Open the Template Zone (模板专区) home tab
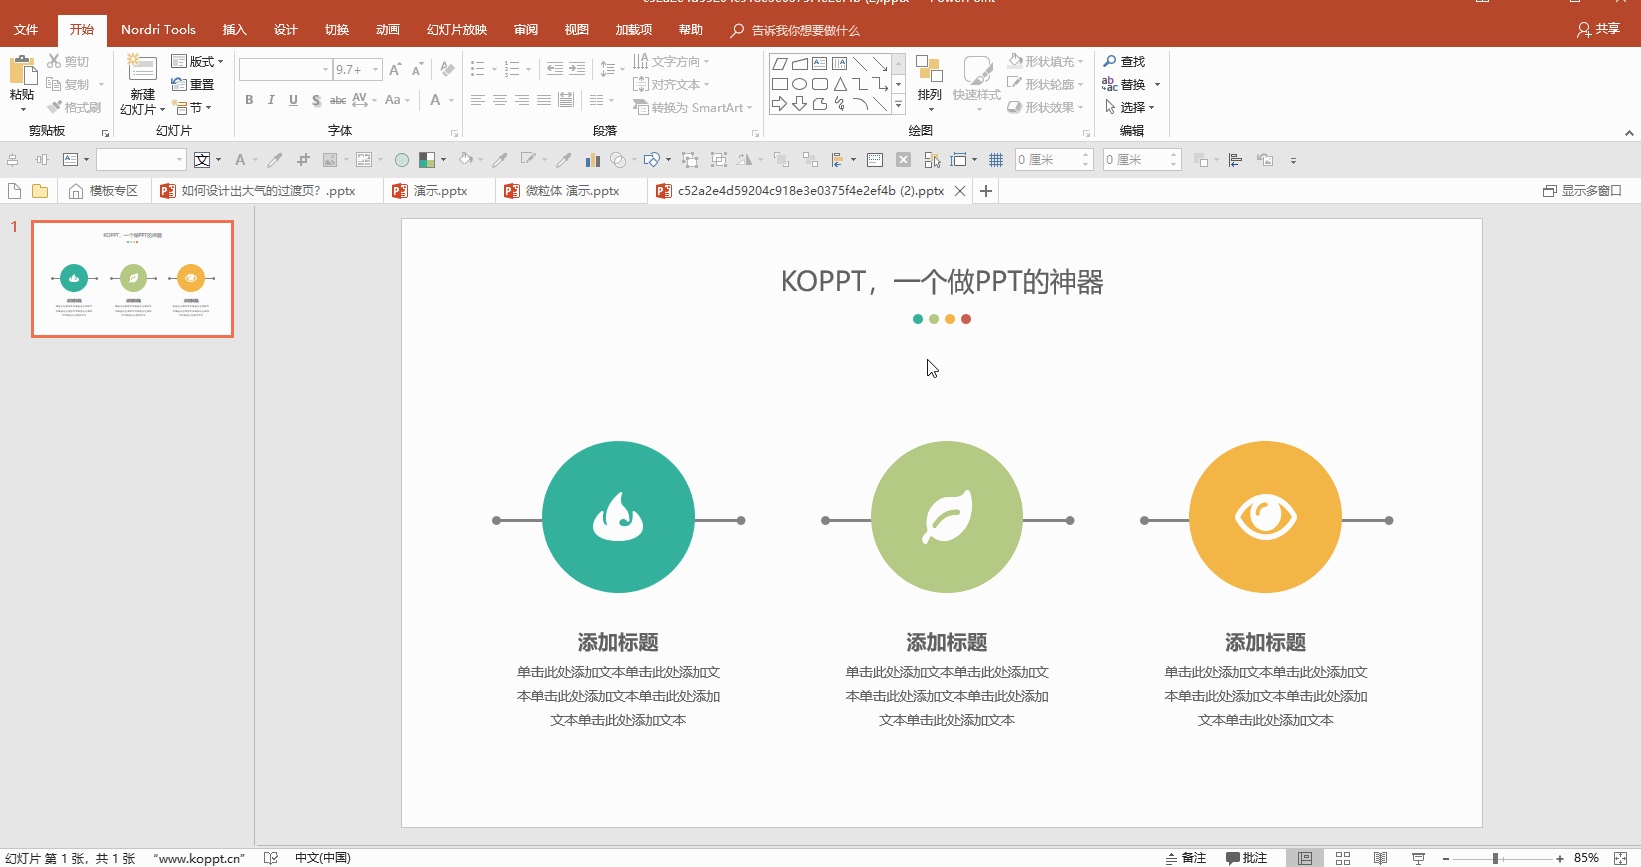1641x867 pixels. pyautogui.click(x=103, y=190)
